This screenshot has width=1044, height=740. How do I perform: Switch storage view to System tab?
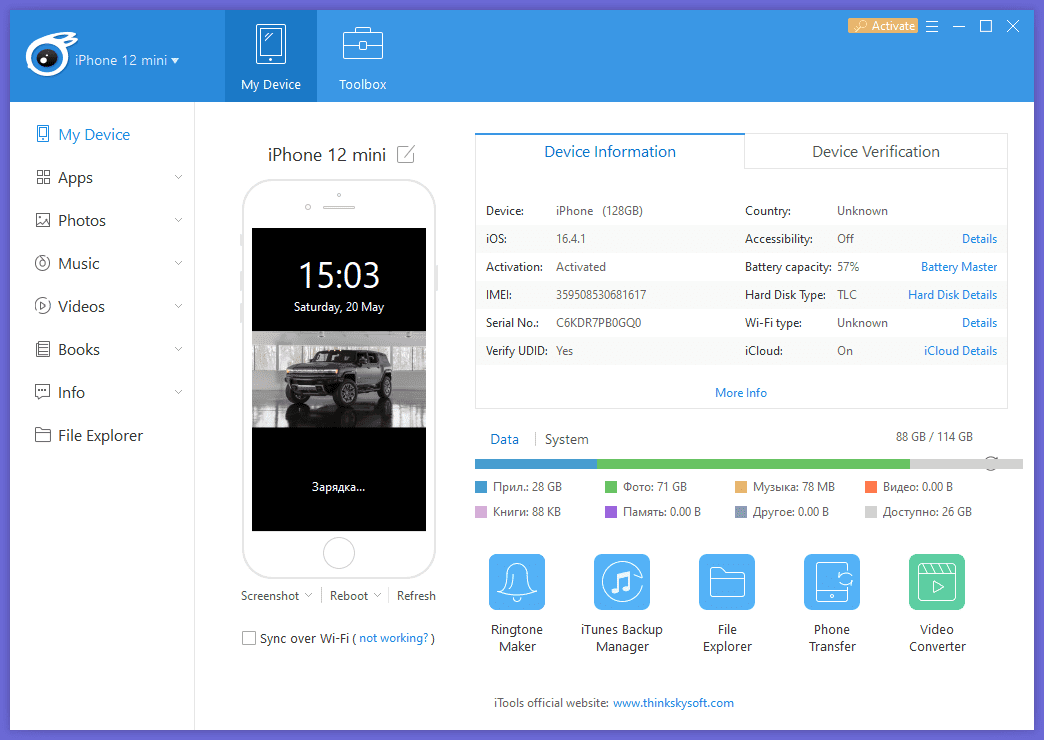coord(567,439)
